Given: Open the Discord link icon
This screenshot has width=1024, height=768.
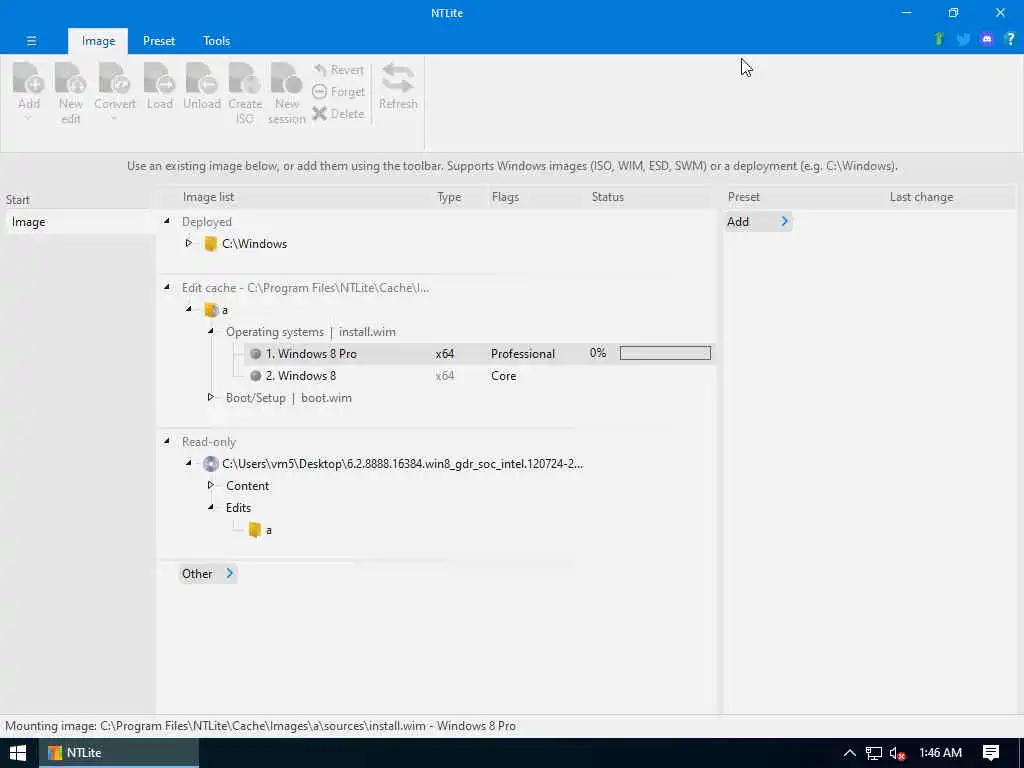Looking at the screenshot, I should point(986,39).
